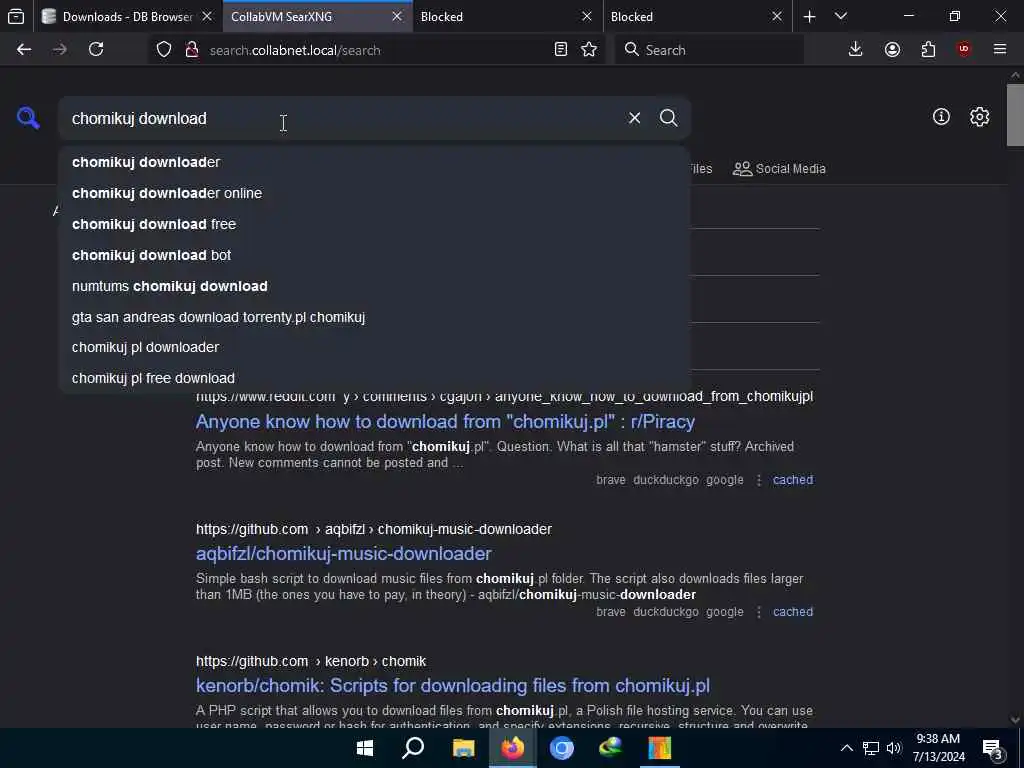Open the Downloads toolbar panel
1024x768 pixels.
tap(855, 50)
